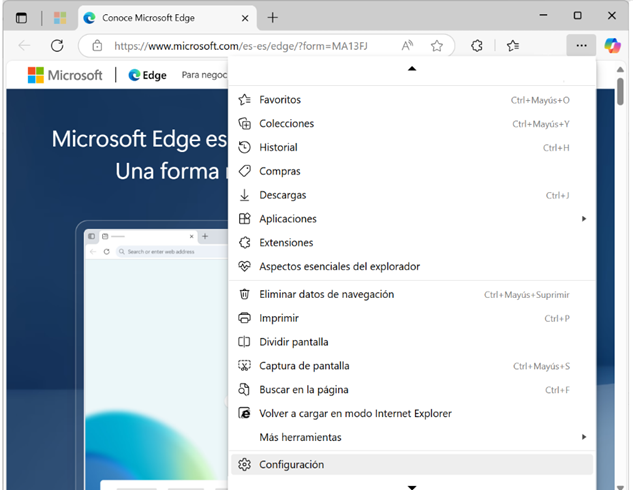Start Read aloud from address bar
This screenshot has height=490, width=633.
pyautogui.click(x=407, y=46)
